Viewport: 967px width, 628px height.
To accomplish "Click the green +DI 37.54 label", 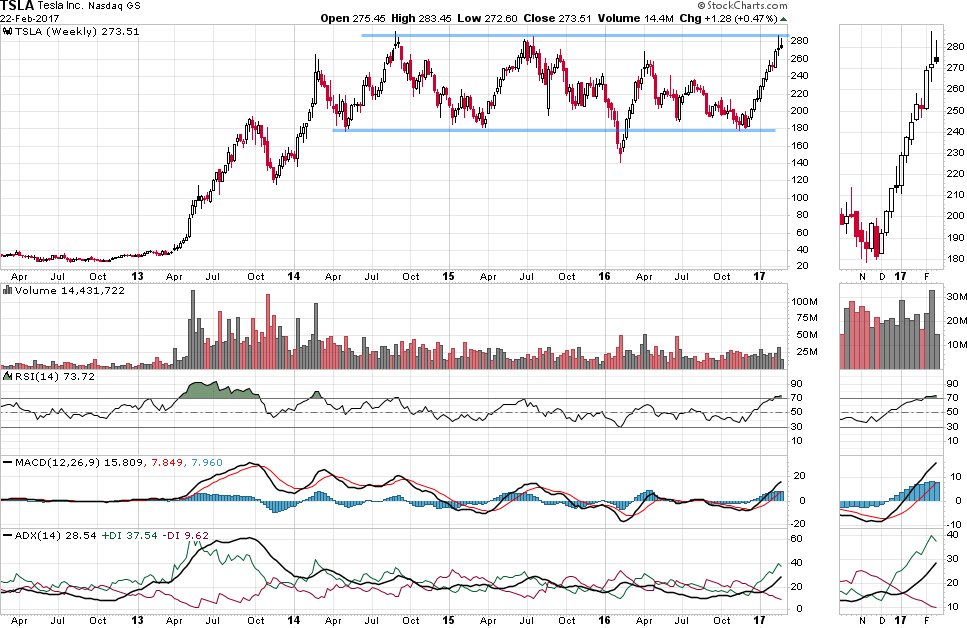I will 130,535.
